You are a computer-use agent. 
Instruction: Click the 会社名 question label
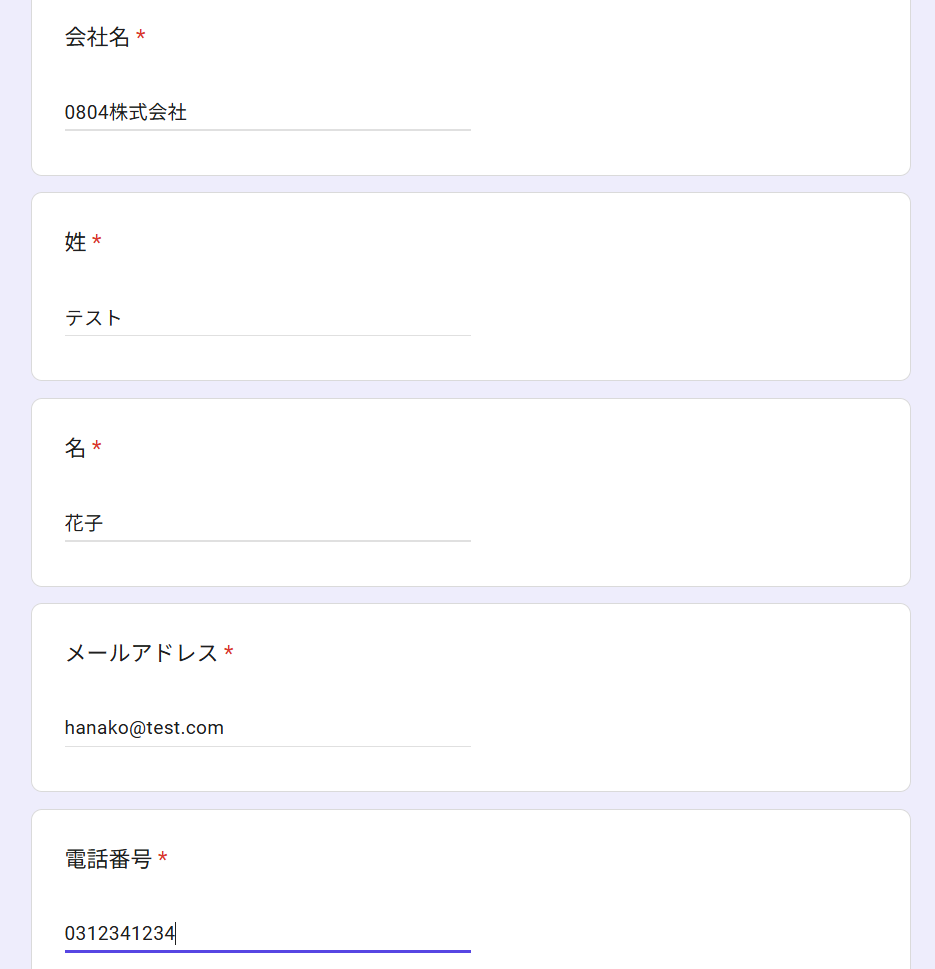point(97,37)
